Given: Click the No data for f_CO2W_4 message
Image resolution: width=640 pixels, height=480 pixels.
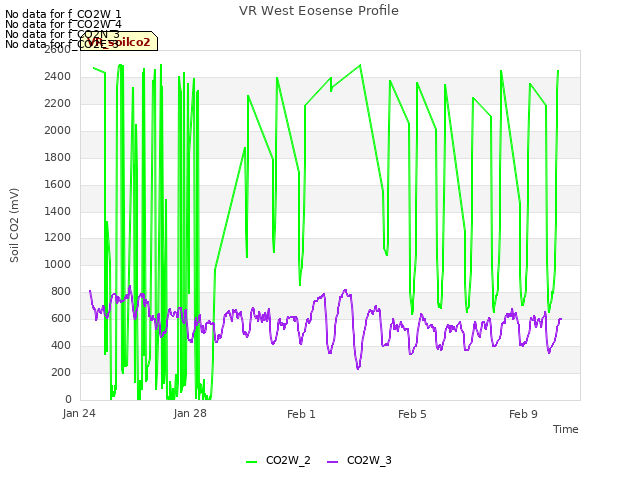Looking at the screenshot, I should point(63,24).
